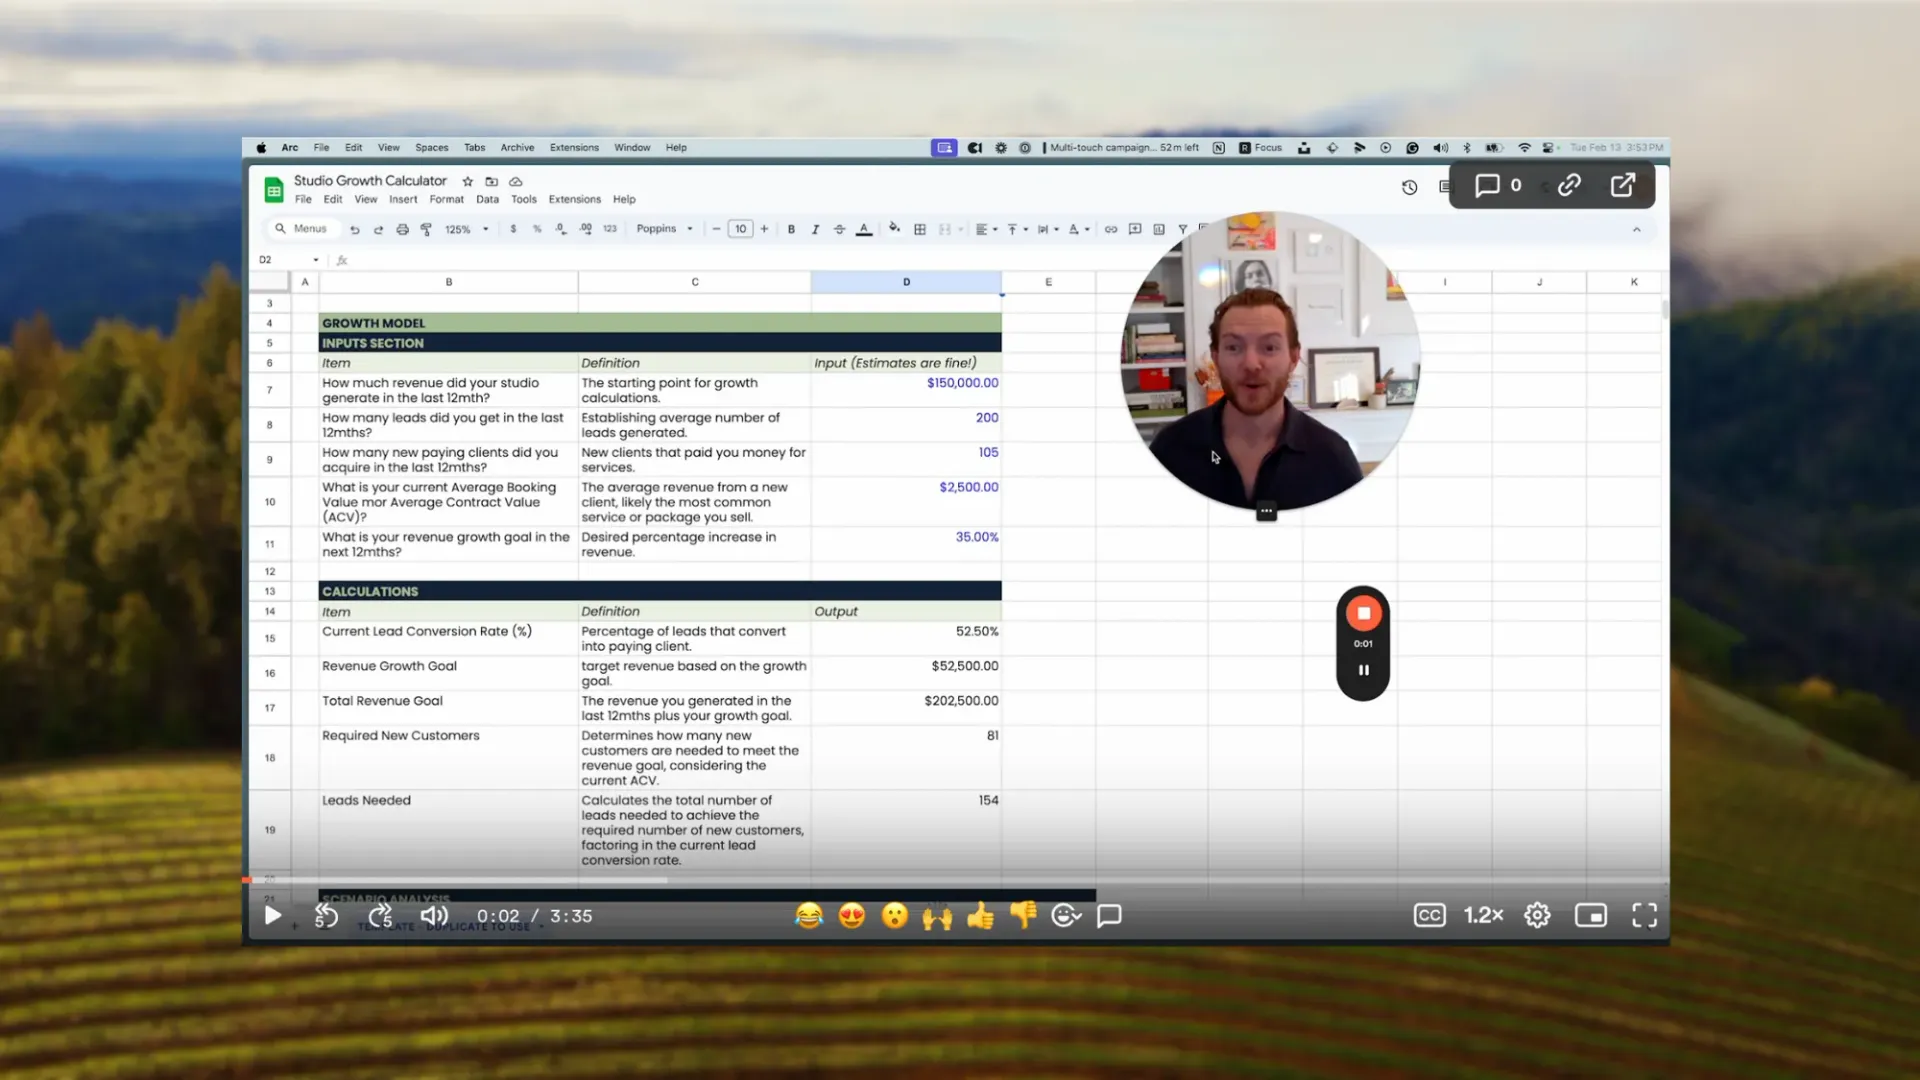Toggle closed captions on the video
Screen dimensions: 1920x1080
1430,915
